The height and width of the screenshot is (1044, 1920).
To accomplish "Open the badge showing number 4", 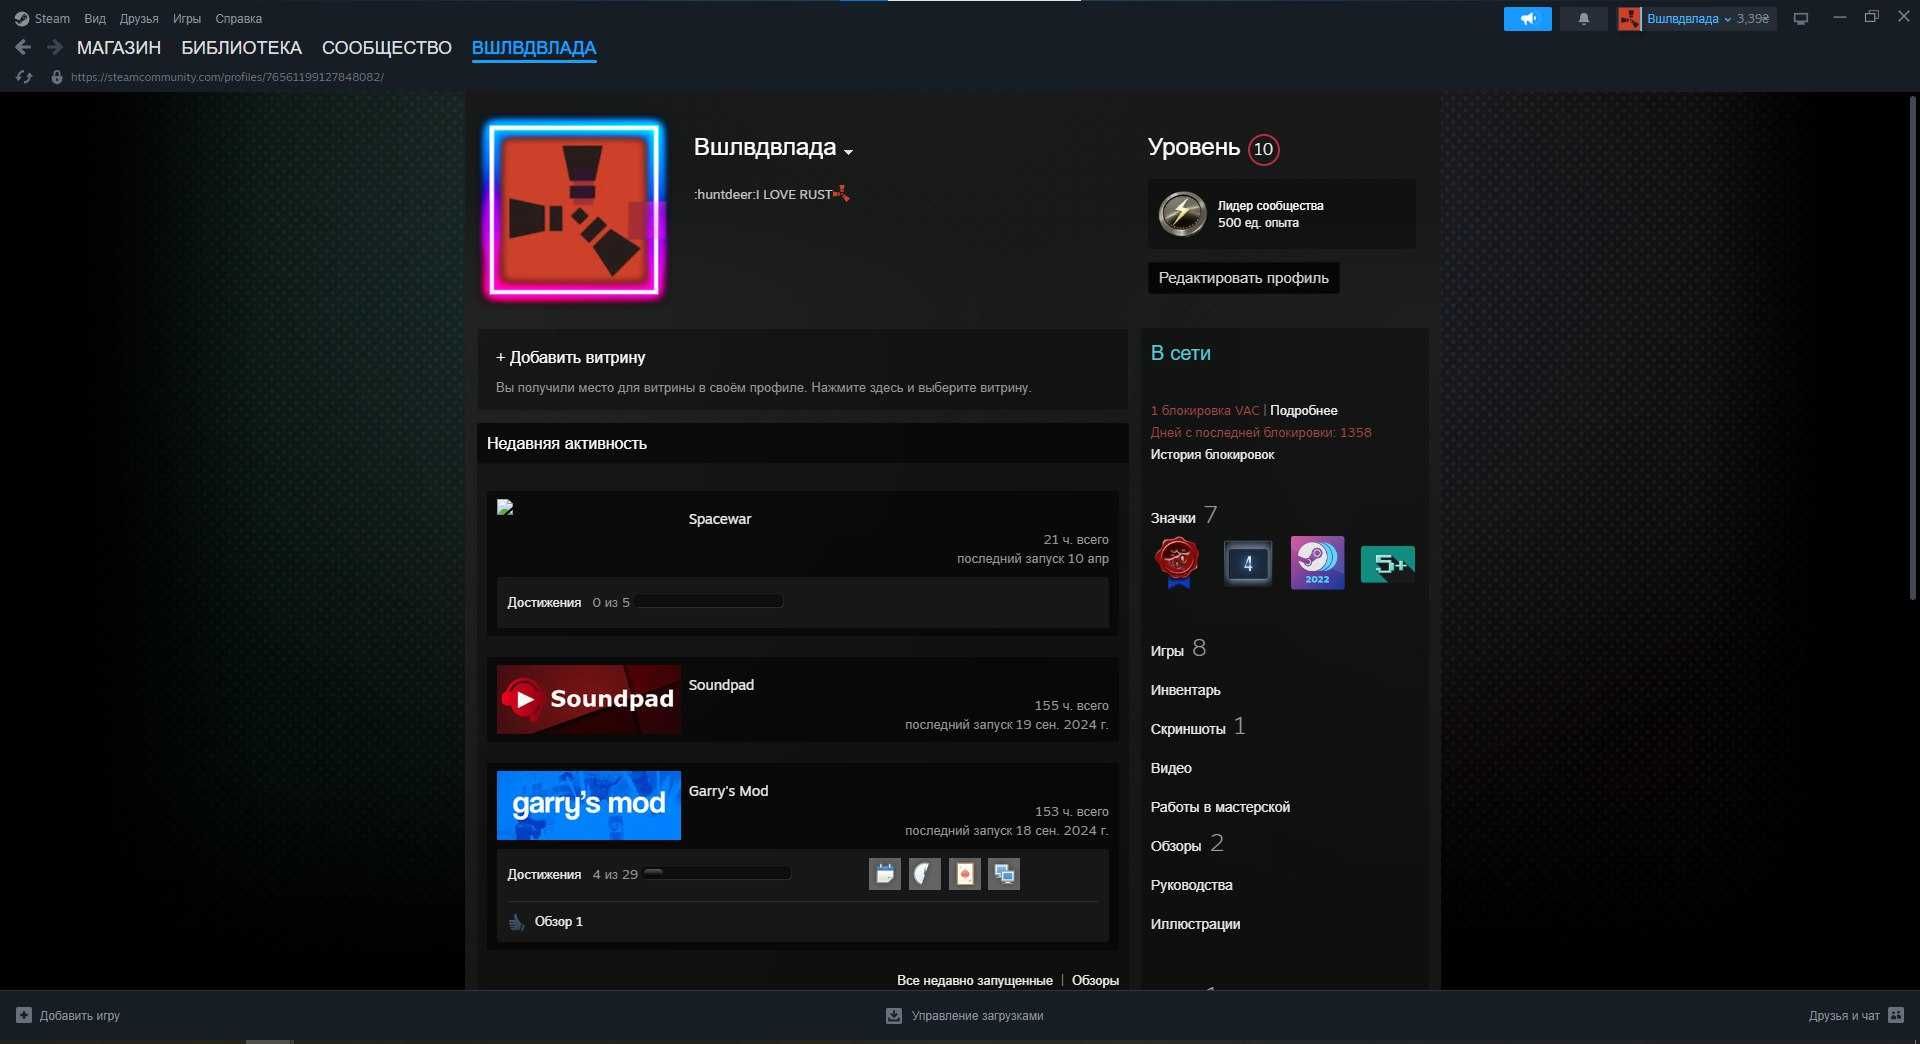I will [1248, 563].
